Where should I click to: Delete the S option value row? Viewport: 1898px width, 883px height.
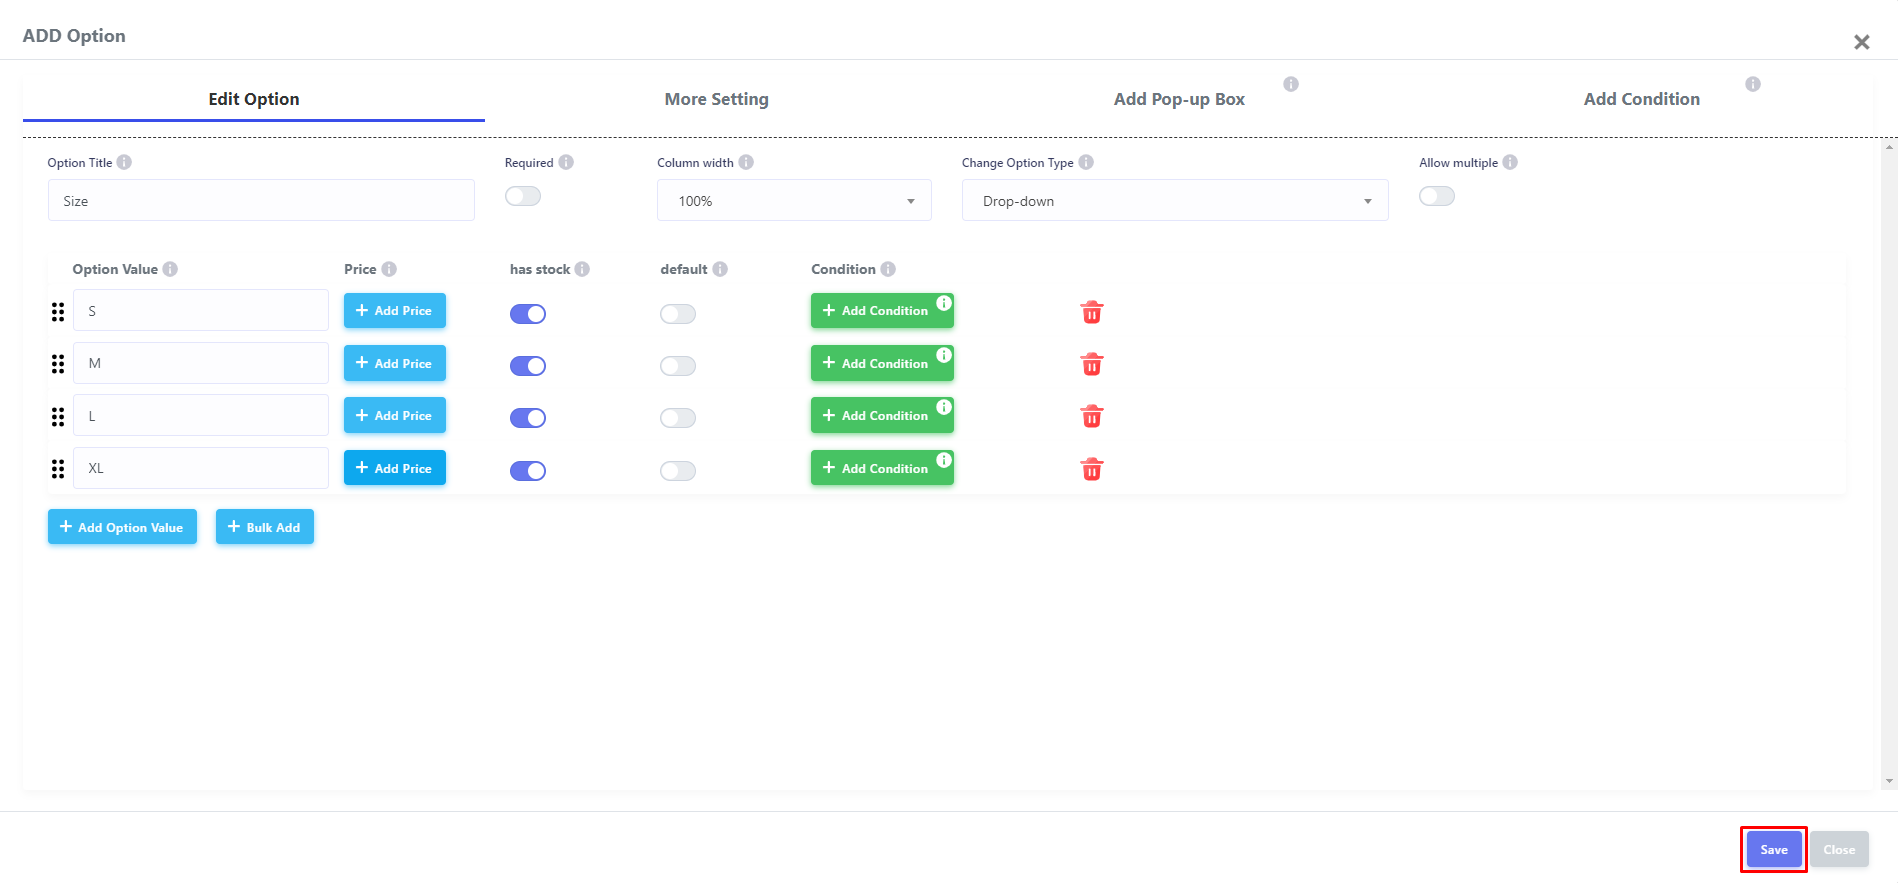(1092, 312)
